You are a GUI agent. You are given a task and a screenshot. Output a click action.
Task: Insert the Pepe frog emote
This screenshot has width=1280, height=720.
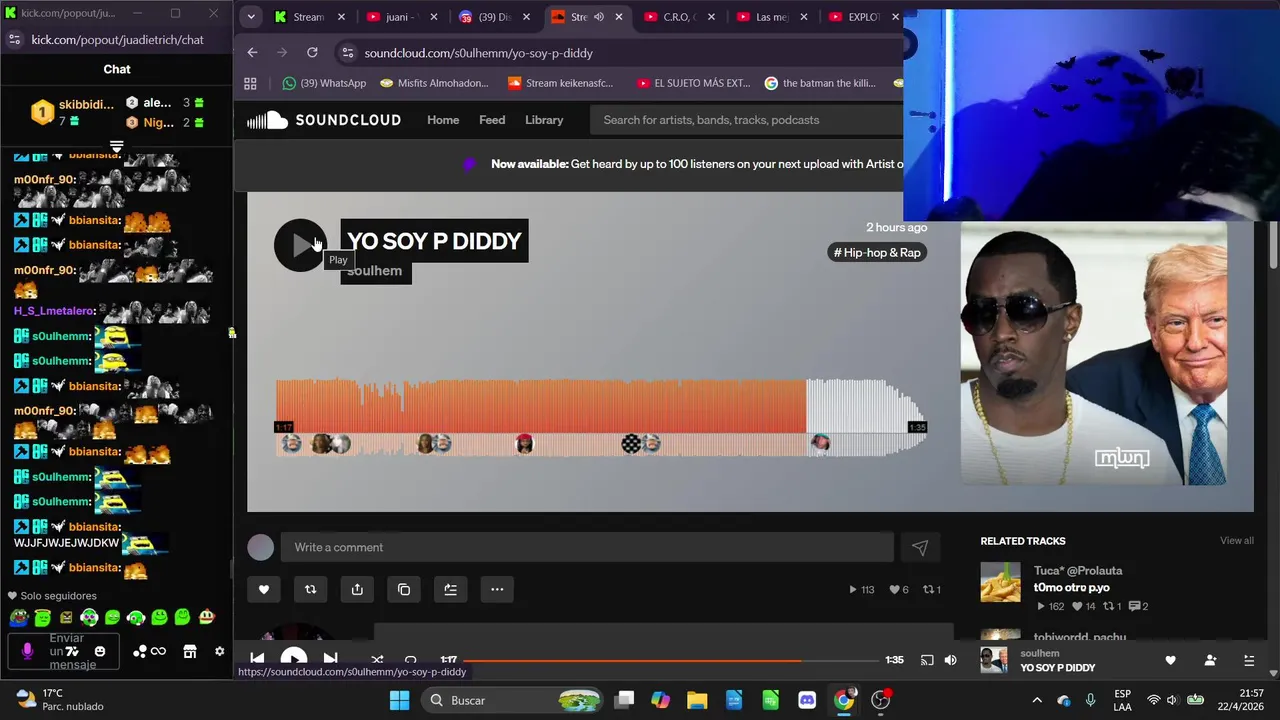(18, 618)
